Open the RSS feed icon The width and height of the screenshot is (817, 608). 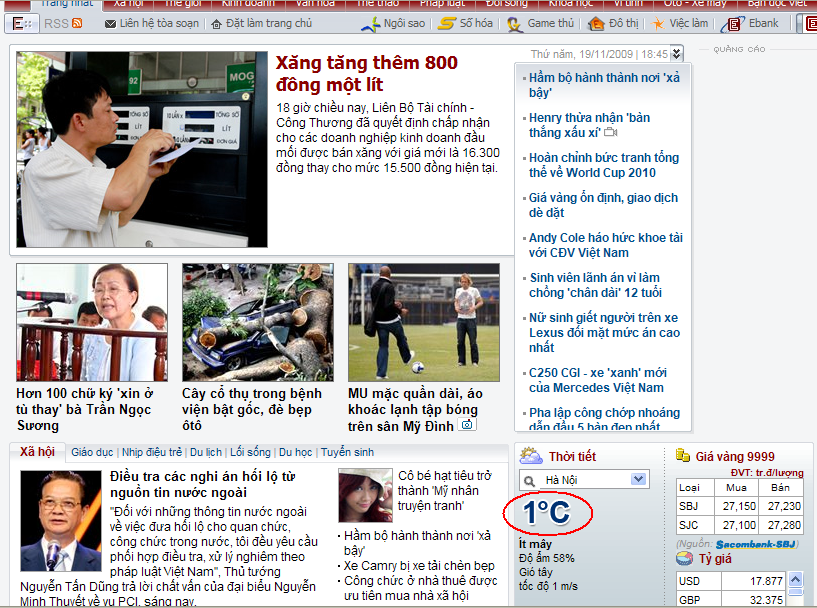[77, 23]
